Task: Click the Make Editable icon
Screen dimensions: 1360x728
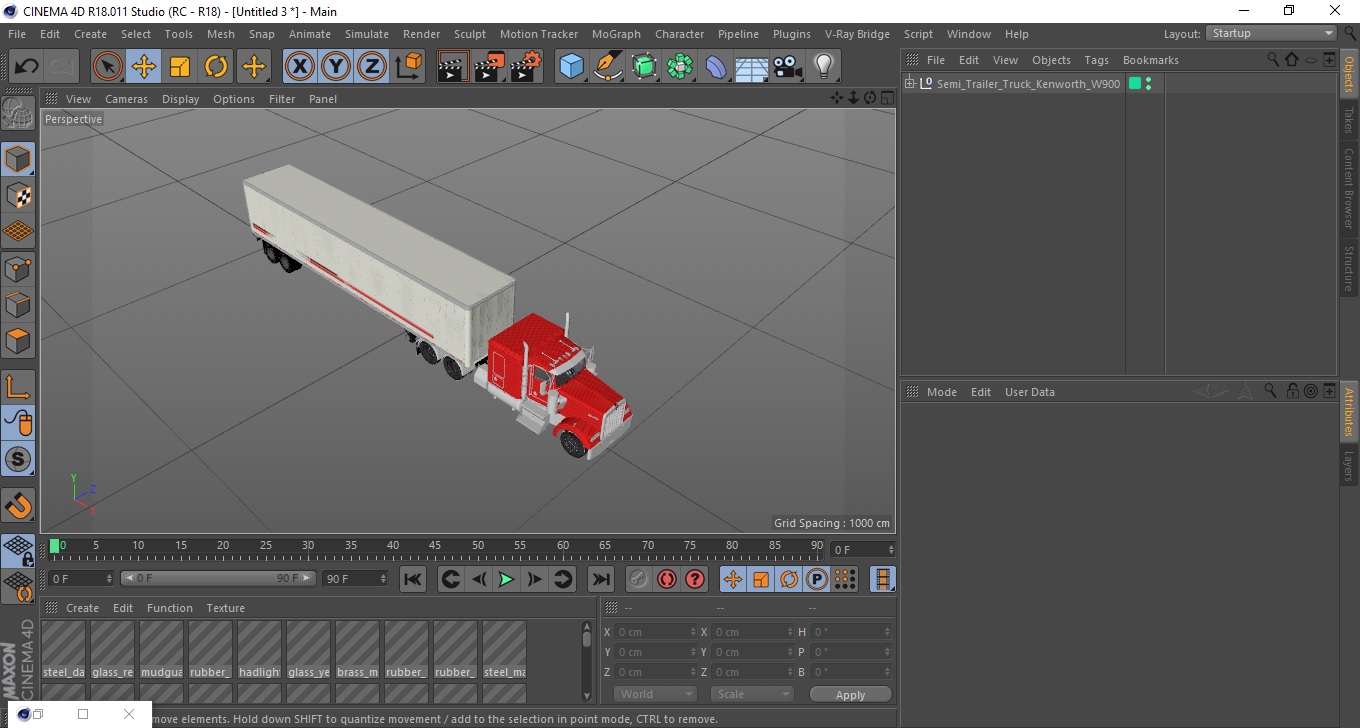Action: (x=18, y=114)
